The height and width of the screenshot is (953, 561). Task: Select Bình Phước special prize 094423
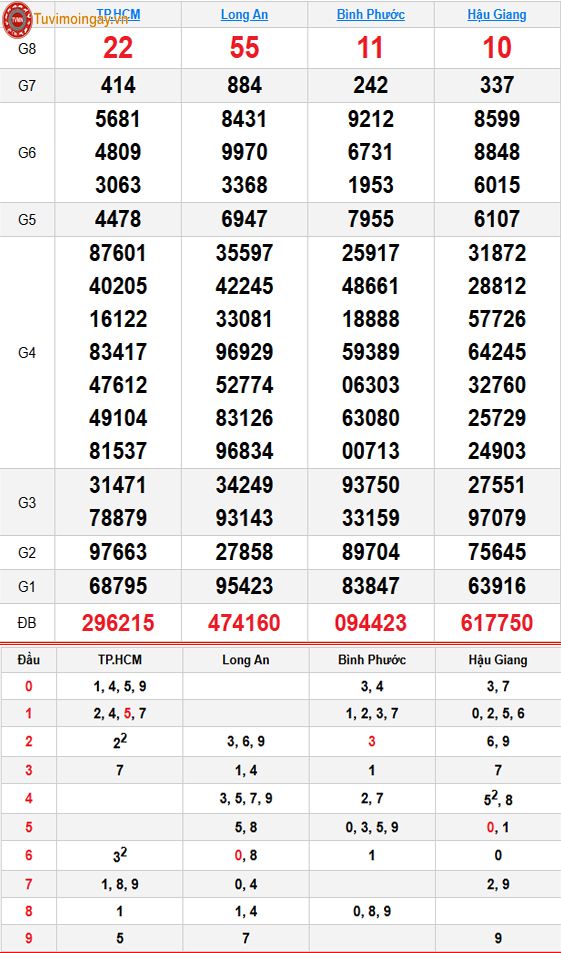click(371, 623)
